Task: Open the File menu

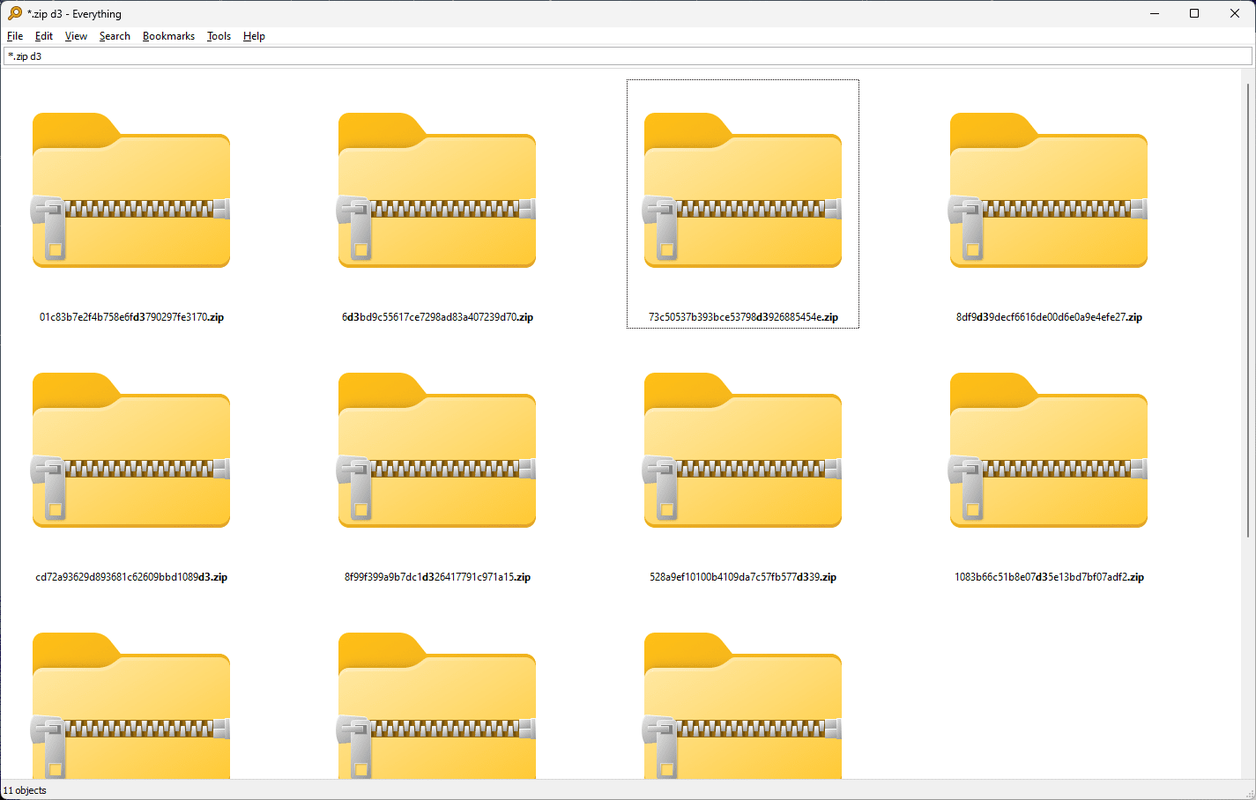Action: tap(15, 36)
